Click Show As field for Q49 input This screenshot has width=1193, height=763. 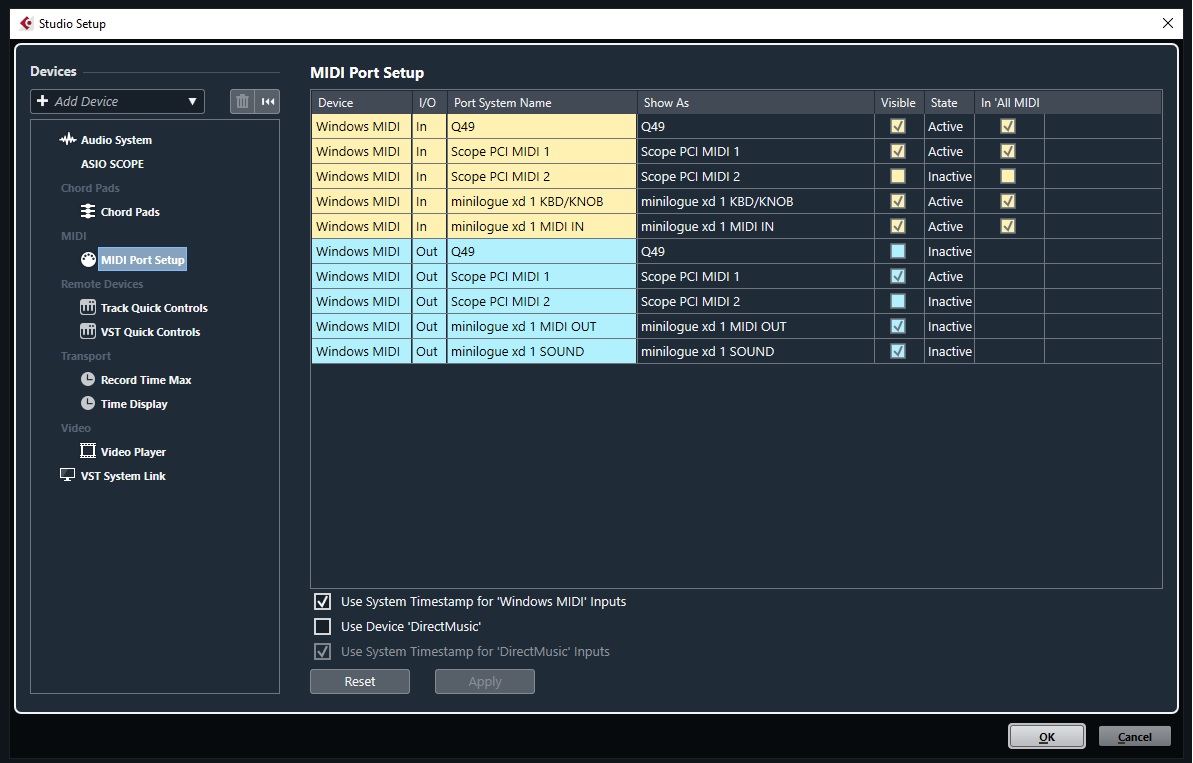point(756,126)
